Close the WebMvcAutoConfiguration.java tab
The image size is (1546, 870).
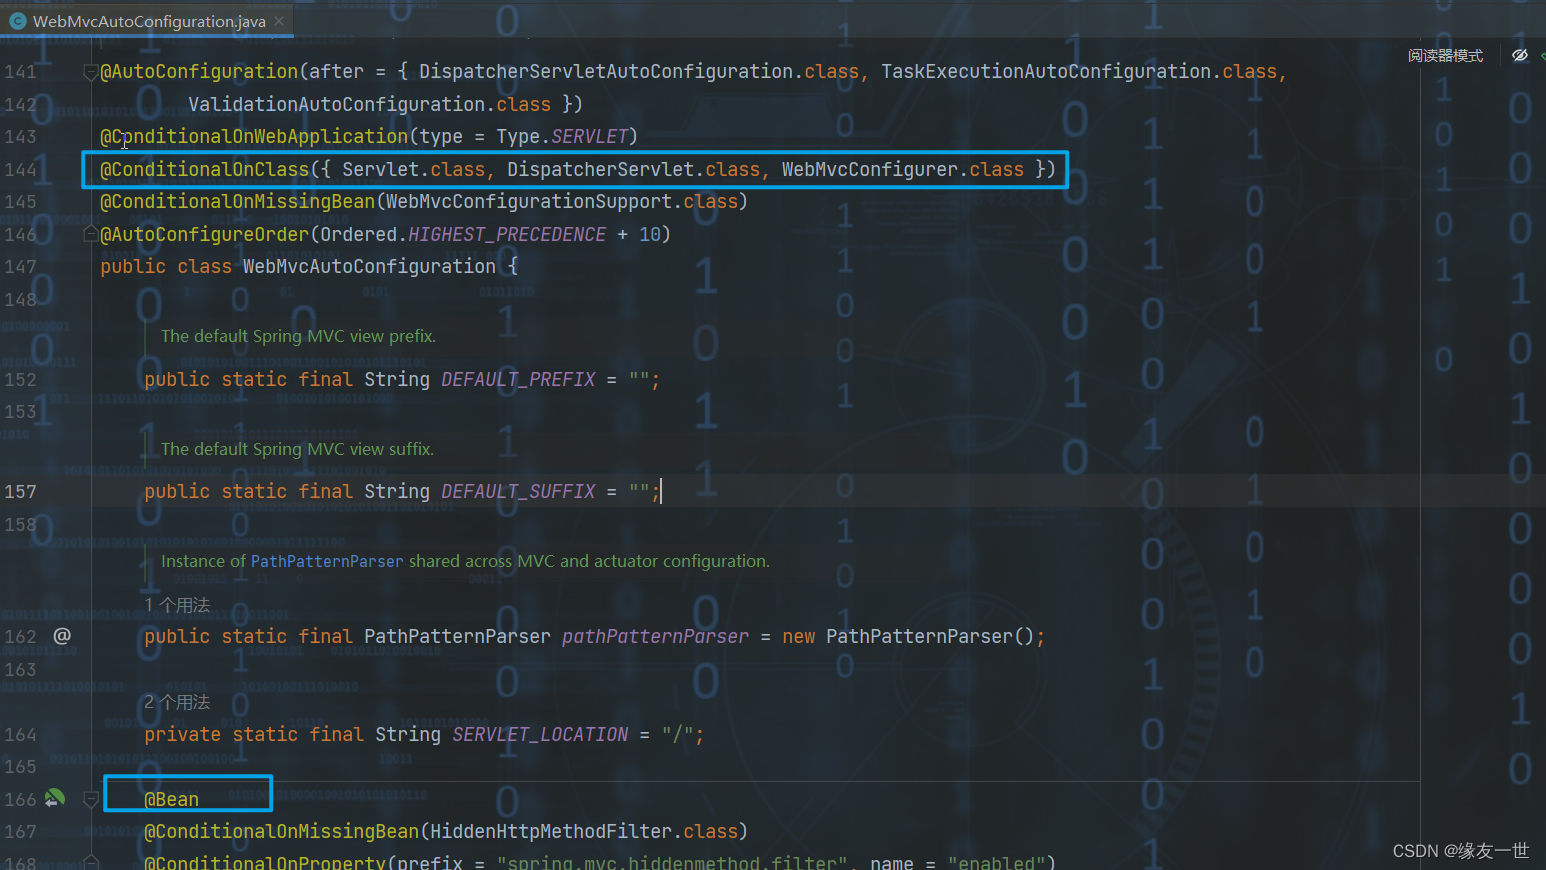(x=279, y=21)
